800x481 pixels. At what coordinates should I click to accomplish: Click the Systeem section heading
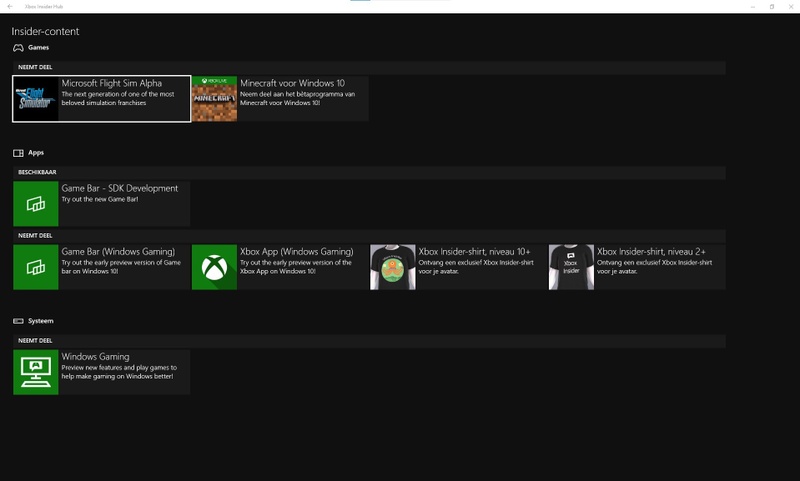click(41, 321)
